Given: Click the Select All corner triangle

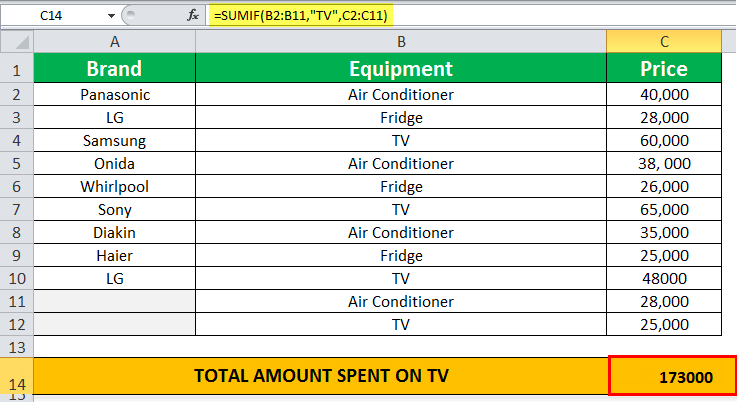Looking at the screenshot, I should (17, 42).
